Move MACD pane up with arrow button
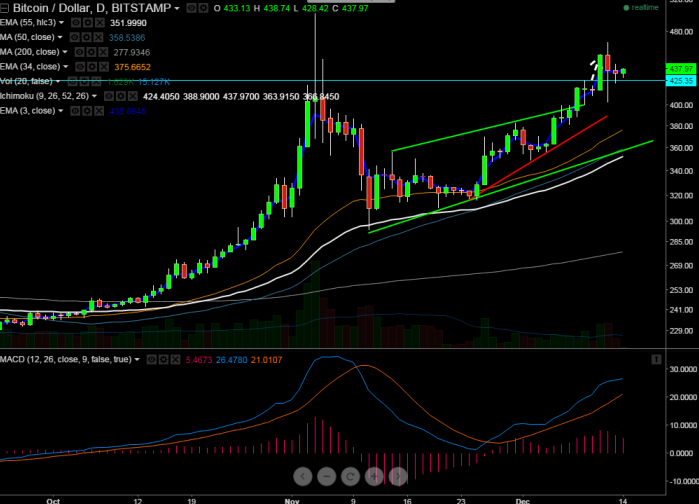 pyautogui.click(x=656, y=360)
